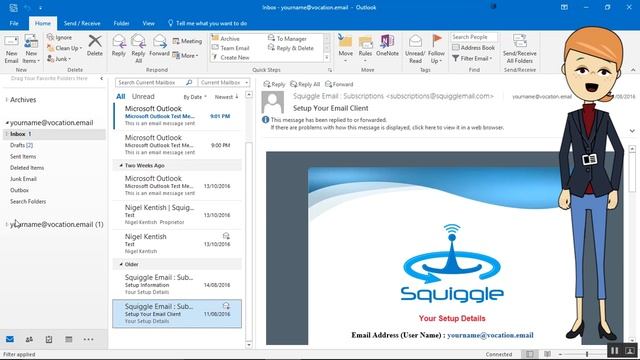Show Unread messages only
The width and height of the screenshot is (640, 360).
click(143, 96)
